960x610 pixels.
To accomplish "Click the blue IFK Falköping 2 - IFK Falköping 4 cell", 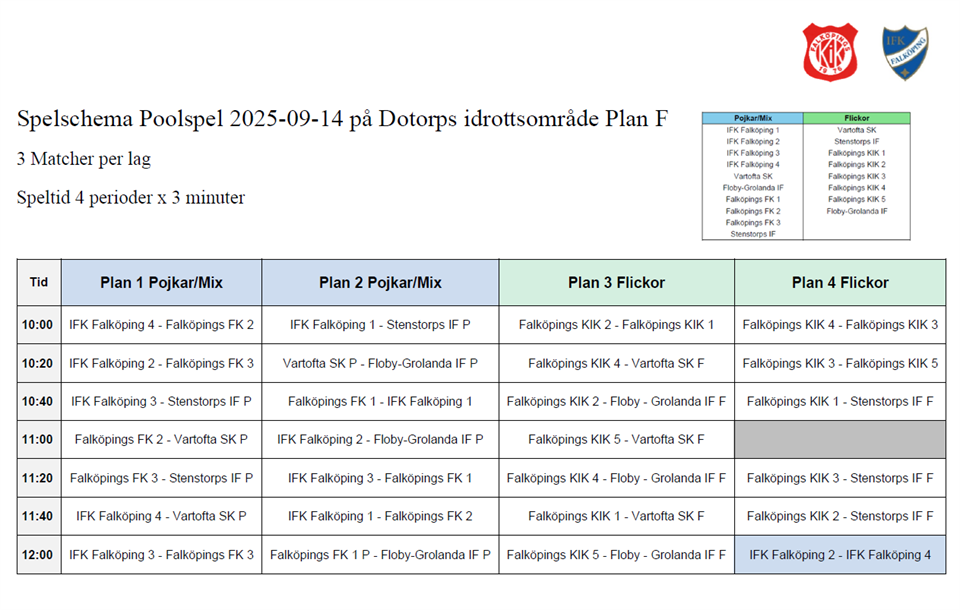I will pos(840,555).
